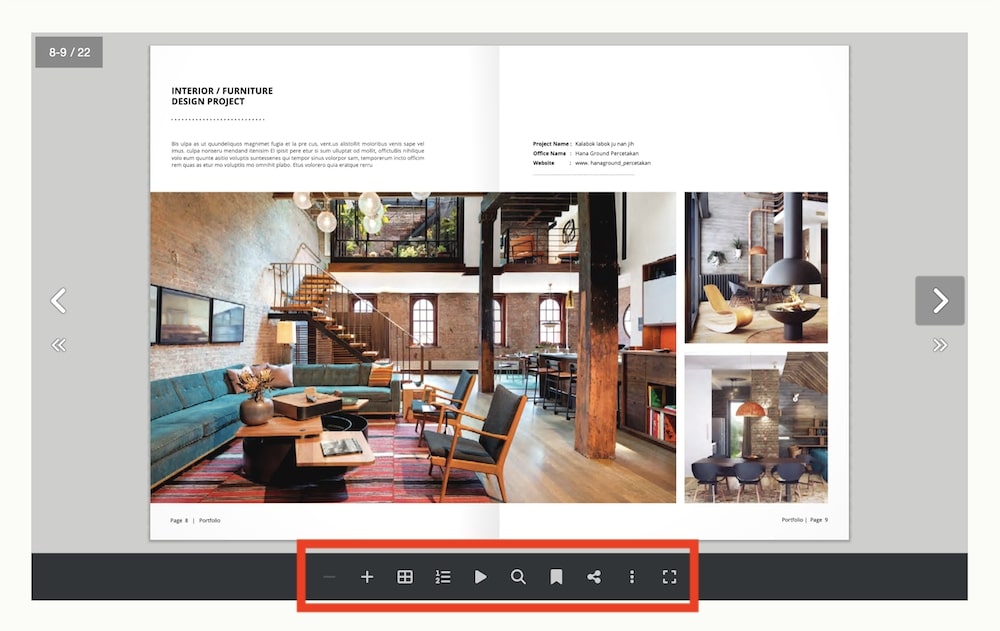Open the search tool
This screenshot has width=1000, height=631.
[x=519, y=577]
